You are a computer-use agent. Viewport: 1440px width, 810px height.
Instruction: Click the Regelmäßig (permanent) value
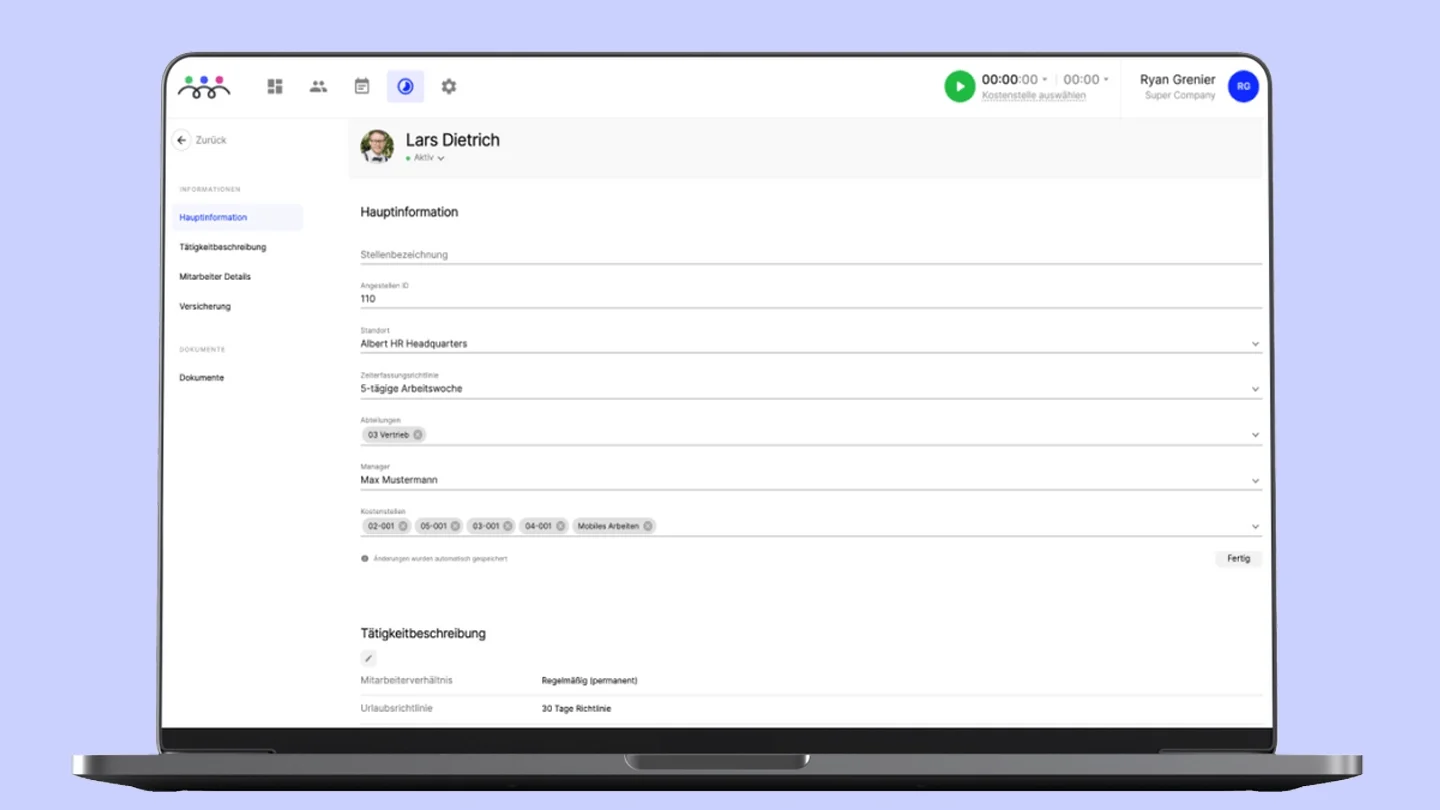pyautogui.click(x=589, y=680)
